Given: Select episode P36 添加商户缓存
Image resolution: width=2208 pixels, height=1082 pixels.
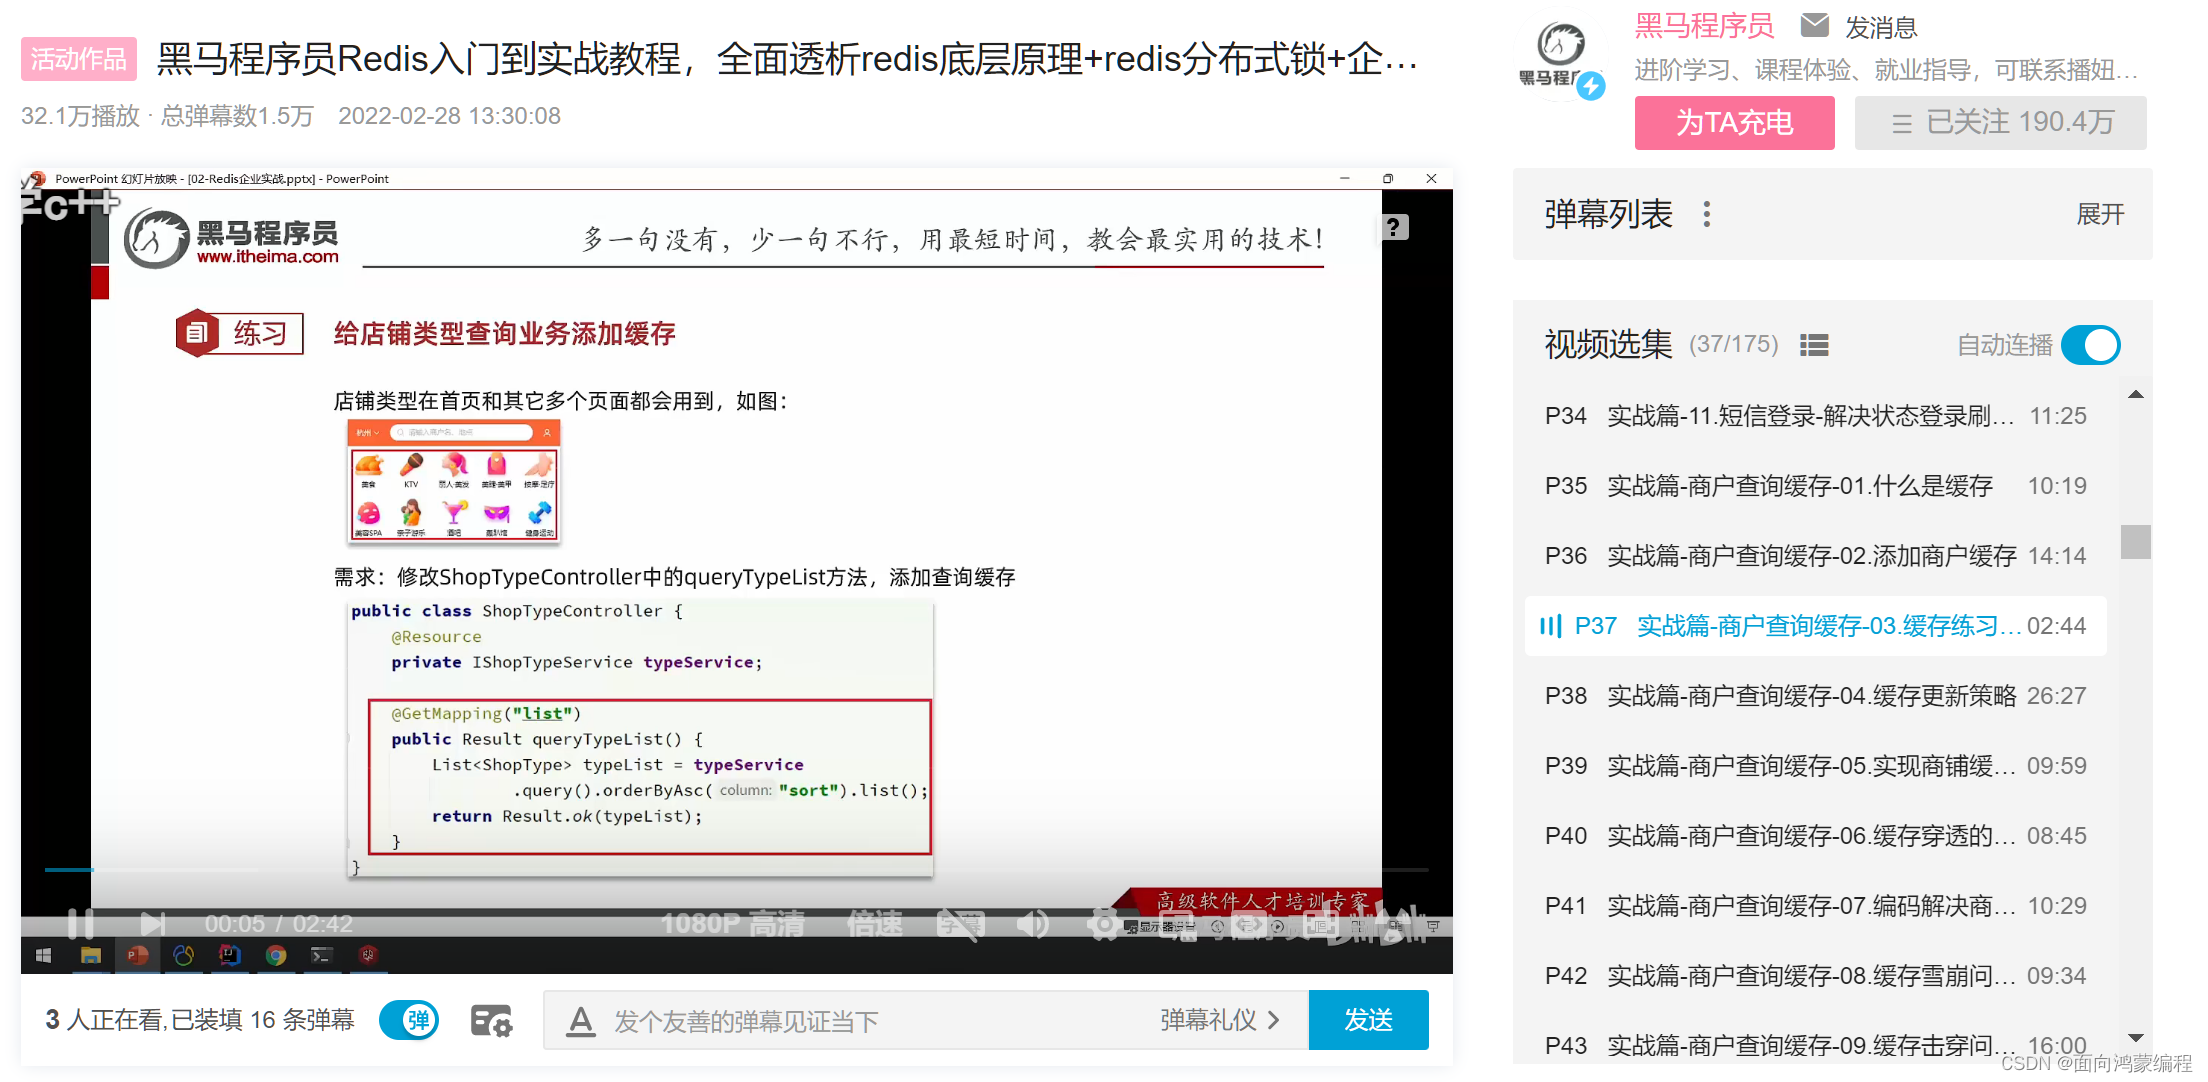Looking at the screenshot, I should pos(1815,556).
